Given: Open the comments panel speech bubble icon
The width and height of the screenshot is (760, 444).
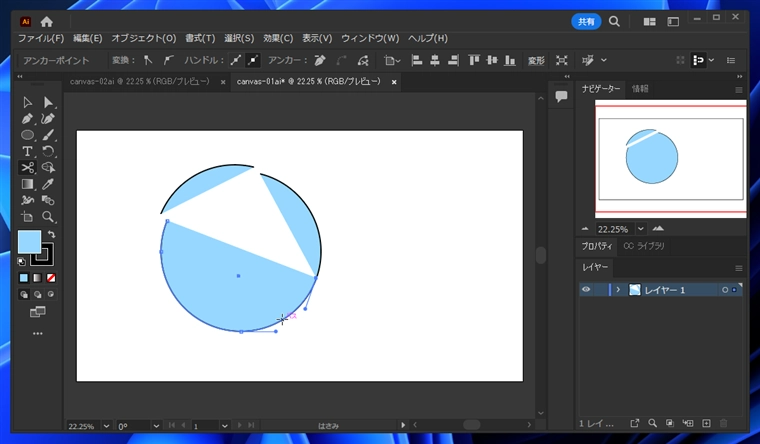Looking at the screenshot, I should coord(561,96).
